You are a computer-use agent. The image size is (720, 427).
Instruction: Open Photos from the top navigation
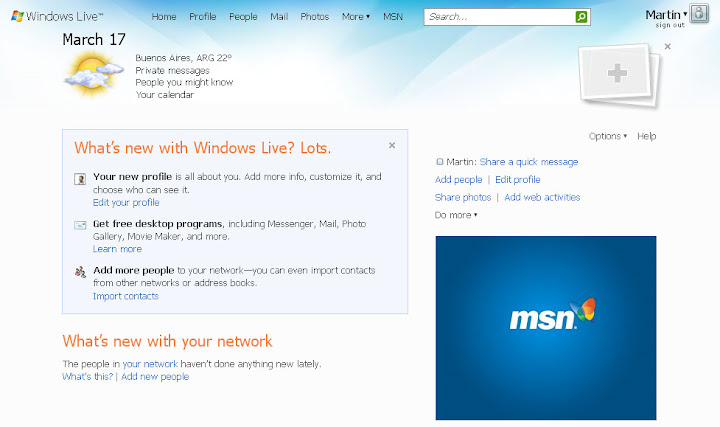[x=315, y=17]
